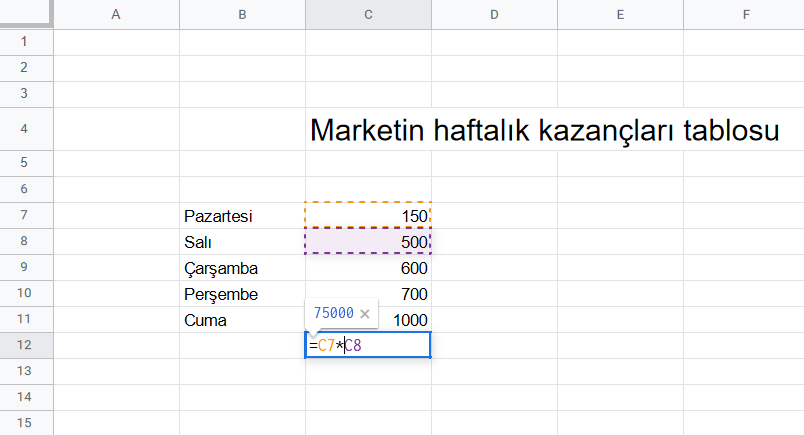Click the cell containing 500
The height and width of the screenshot is (435, 804).
coord(368,241)
